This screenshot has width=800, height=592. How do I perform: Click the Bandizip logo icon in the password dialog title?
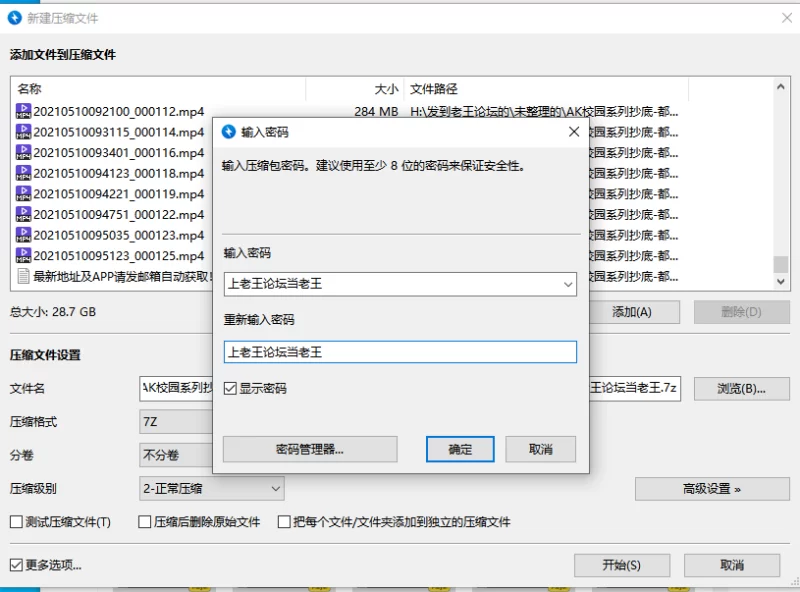229,132
